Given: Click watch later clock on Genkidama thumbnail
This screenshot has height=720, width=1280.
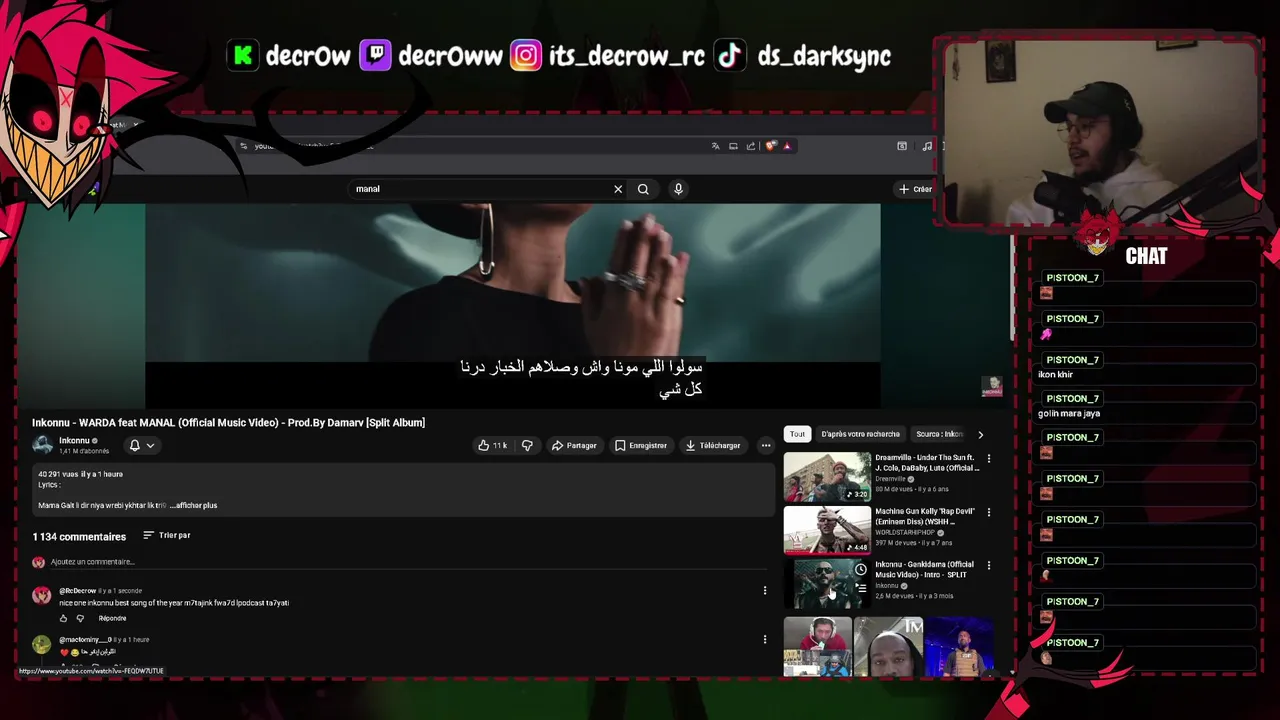Looking at the screenshot, I should point(860,570).
